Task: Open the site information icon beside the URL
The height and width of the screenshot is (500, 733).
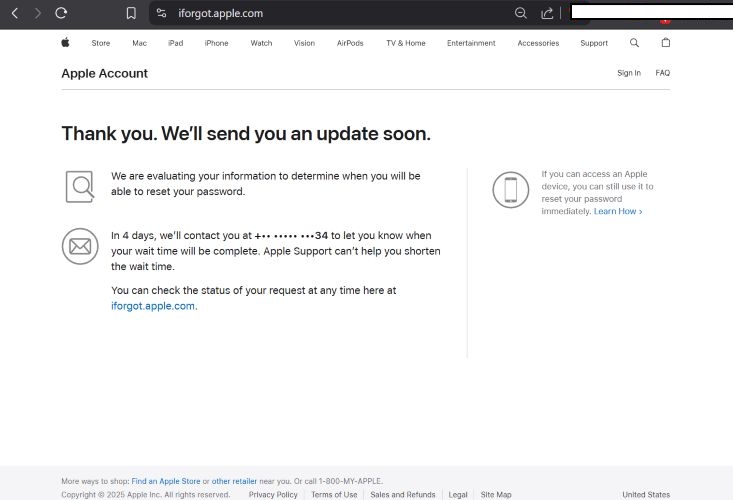Action: pyautogui.click(x=161, y=13)
